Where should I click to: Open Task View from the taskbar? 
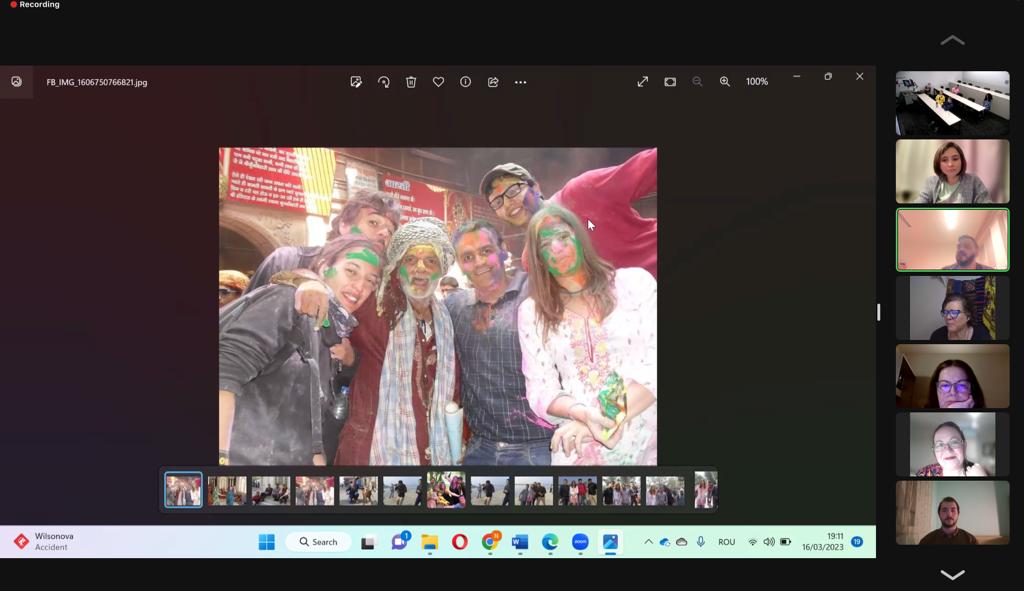tap(368, 542)
